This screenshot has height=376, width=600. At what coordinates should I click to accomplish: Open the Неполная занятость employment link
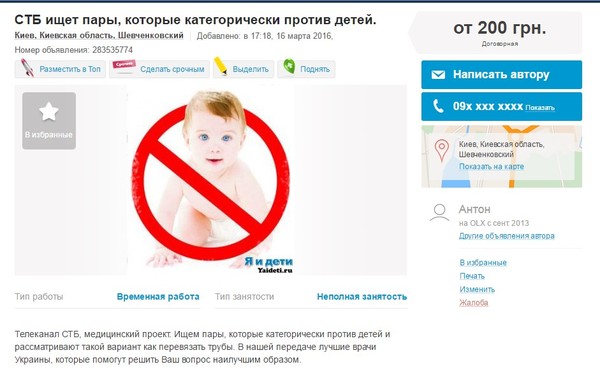click(362, 297)
